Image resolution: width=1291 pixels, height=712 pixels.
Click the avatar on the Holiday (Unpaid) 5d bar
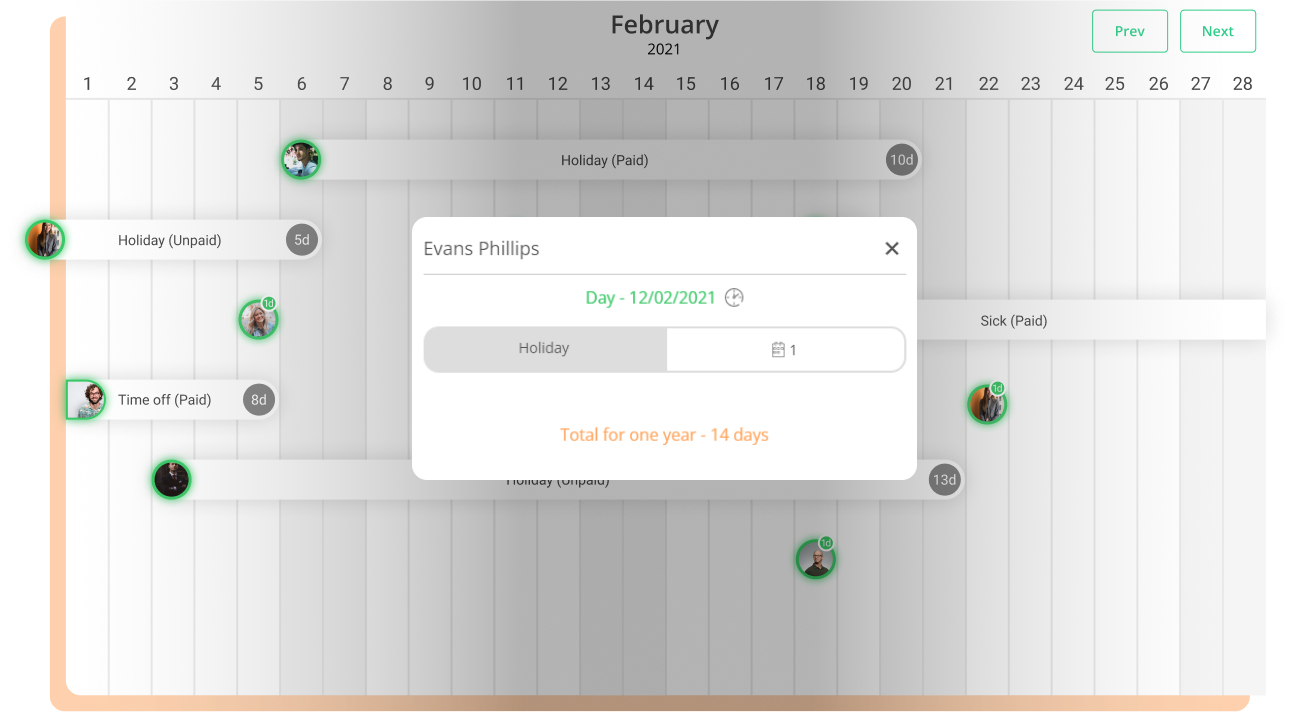click(44, 240)
